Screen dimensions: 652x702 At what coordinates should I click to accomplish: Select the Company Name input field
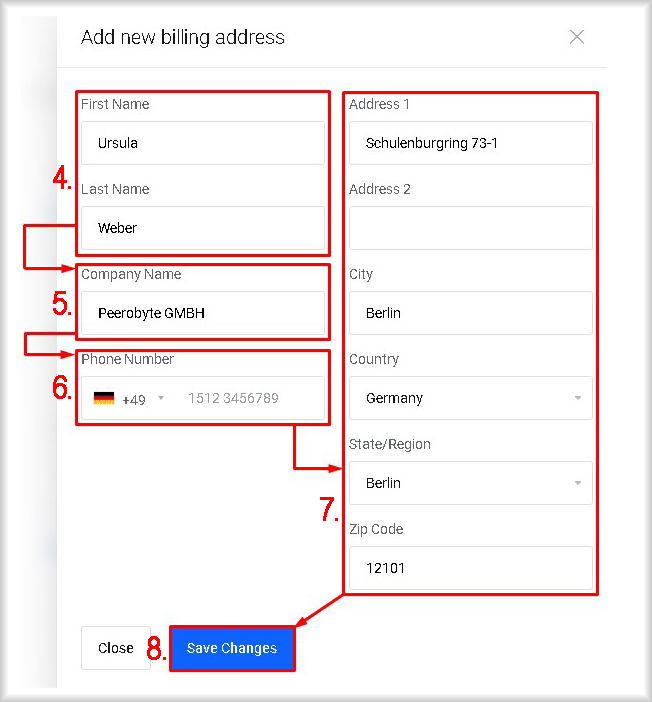pos(203,313)
